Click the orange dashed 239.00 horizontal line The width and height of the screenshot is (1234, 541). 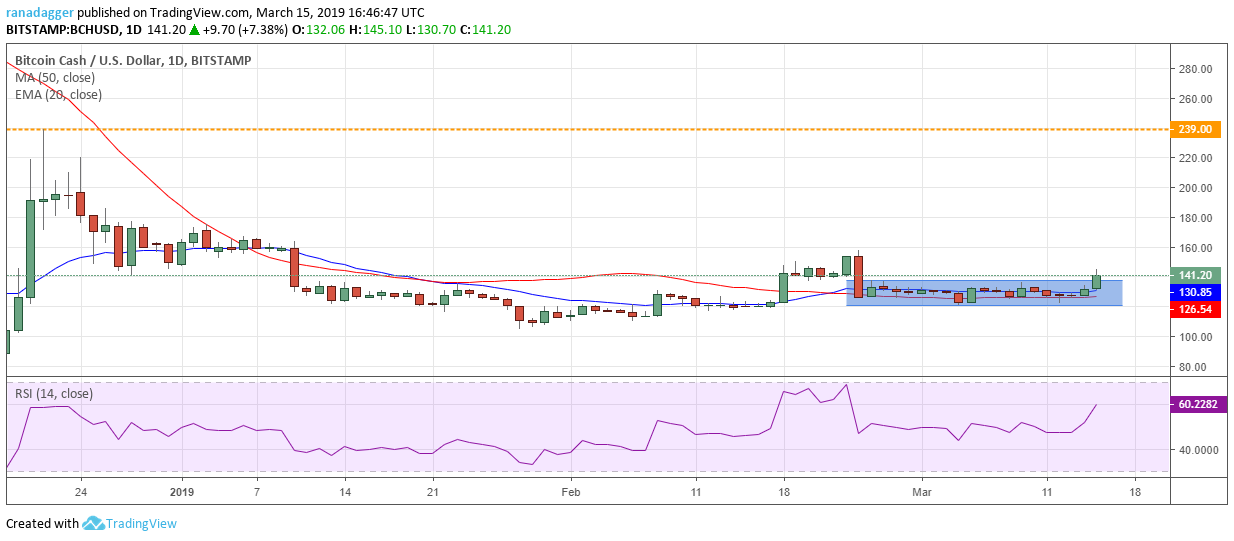point(587,129)
